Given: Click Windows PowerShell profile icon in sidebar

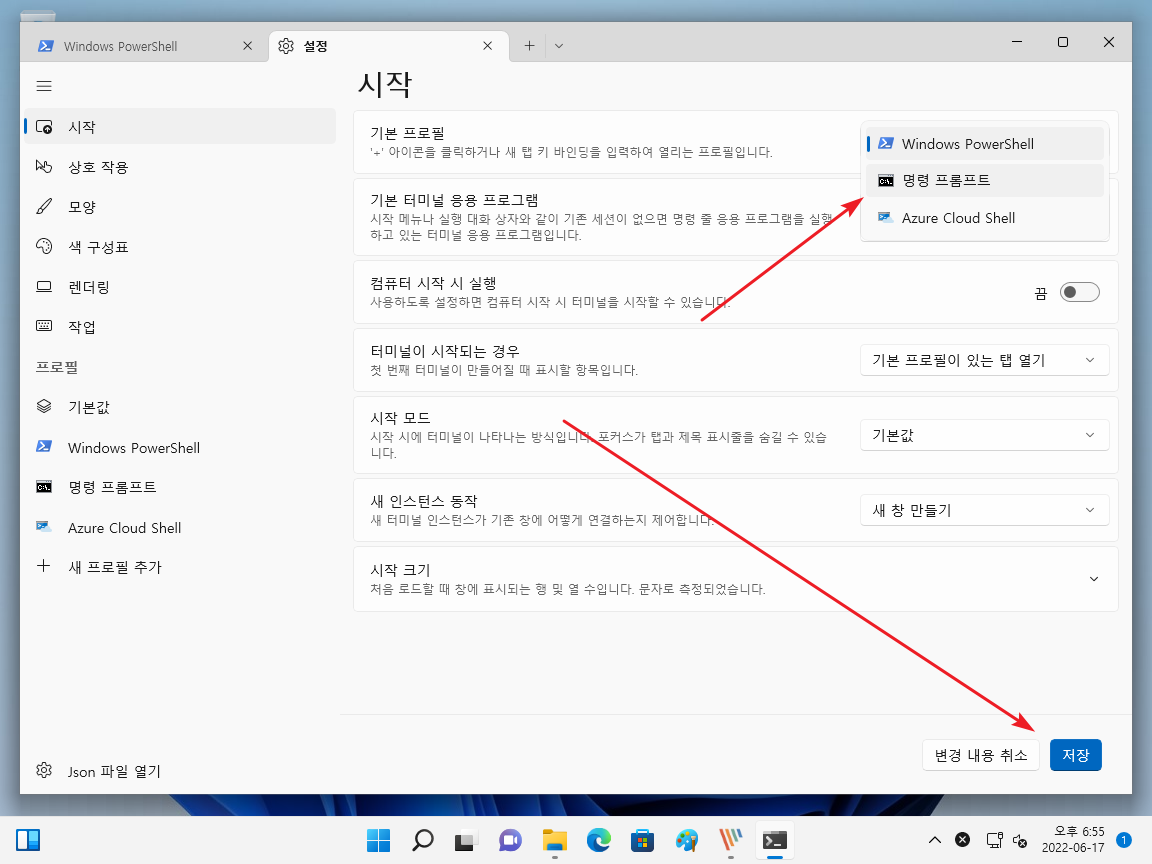Looking at the screenshot, I should click(x=44, y=447).
